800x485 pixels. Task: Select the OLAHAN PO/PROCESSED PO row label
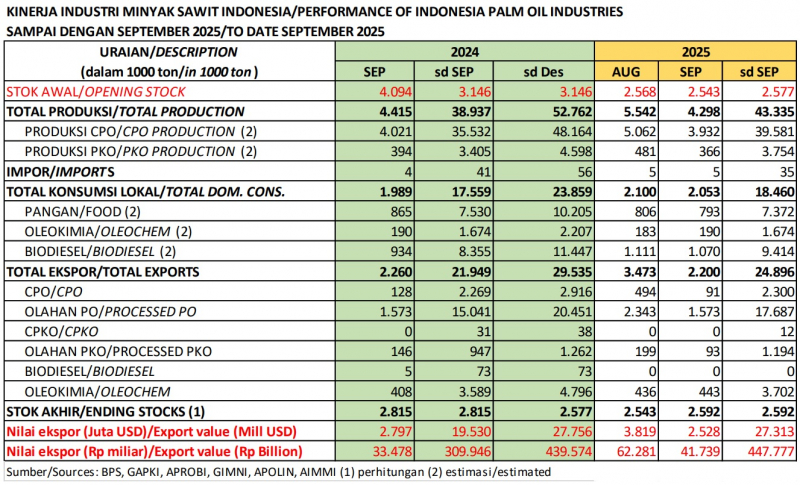112,310
